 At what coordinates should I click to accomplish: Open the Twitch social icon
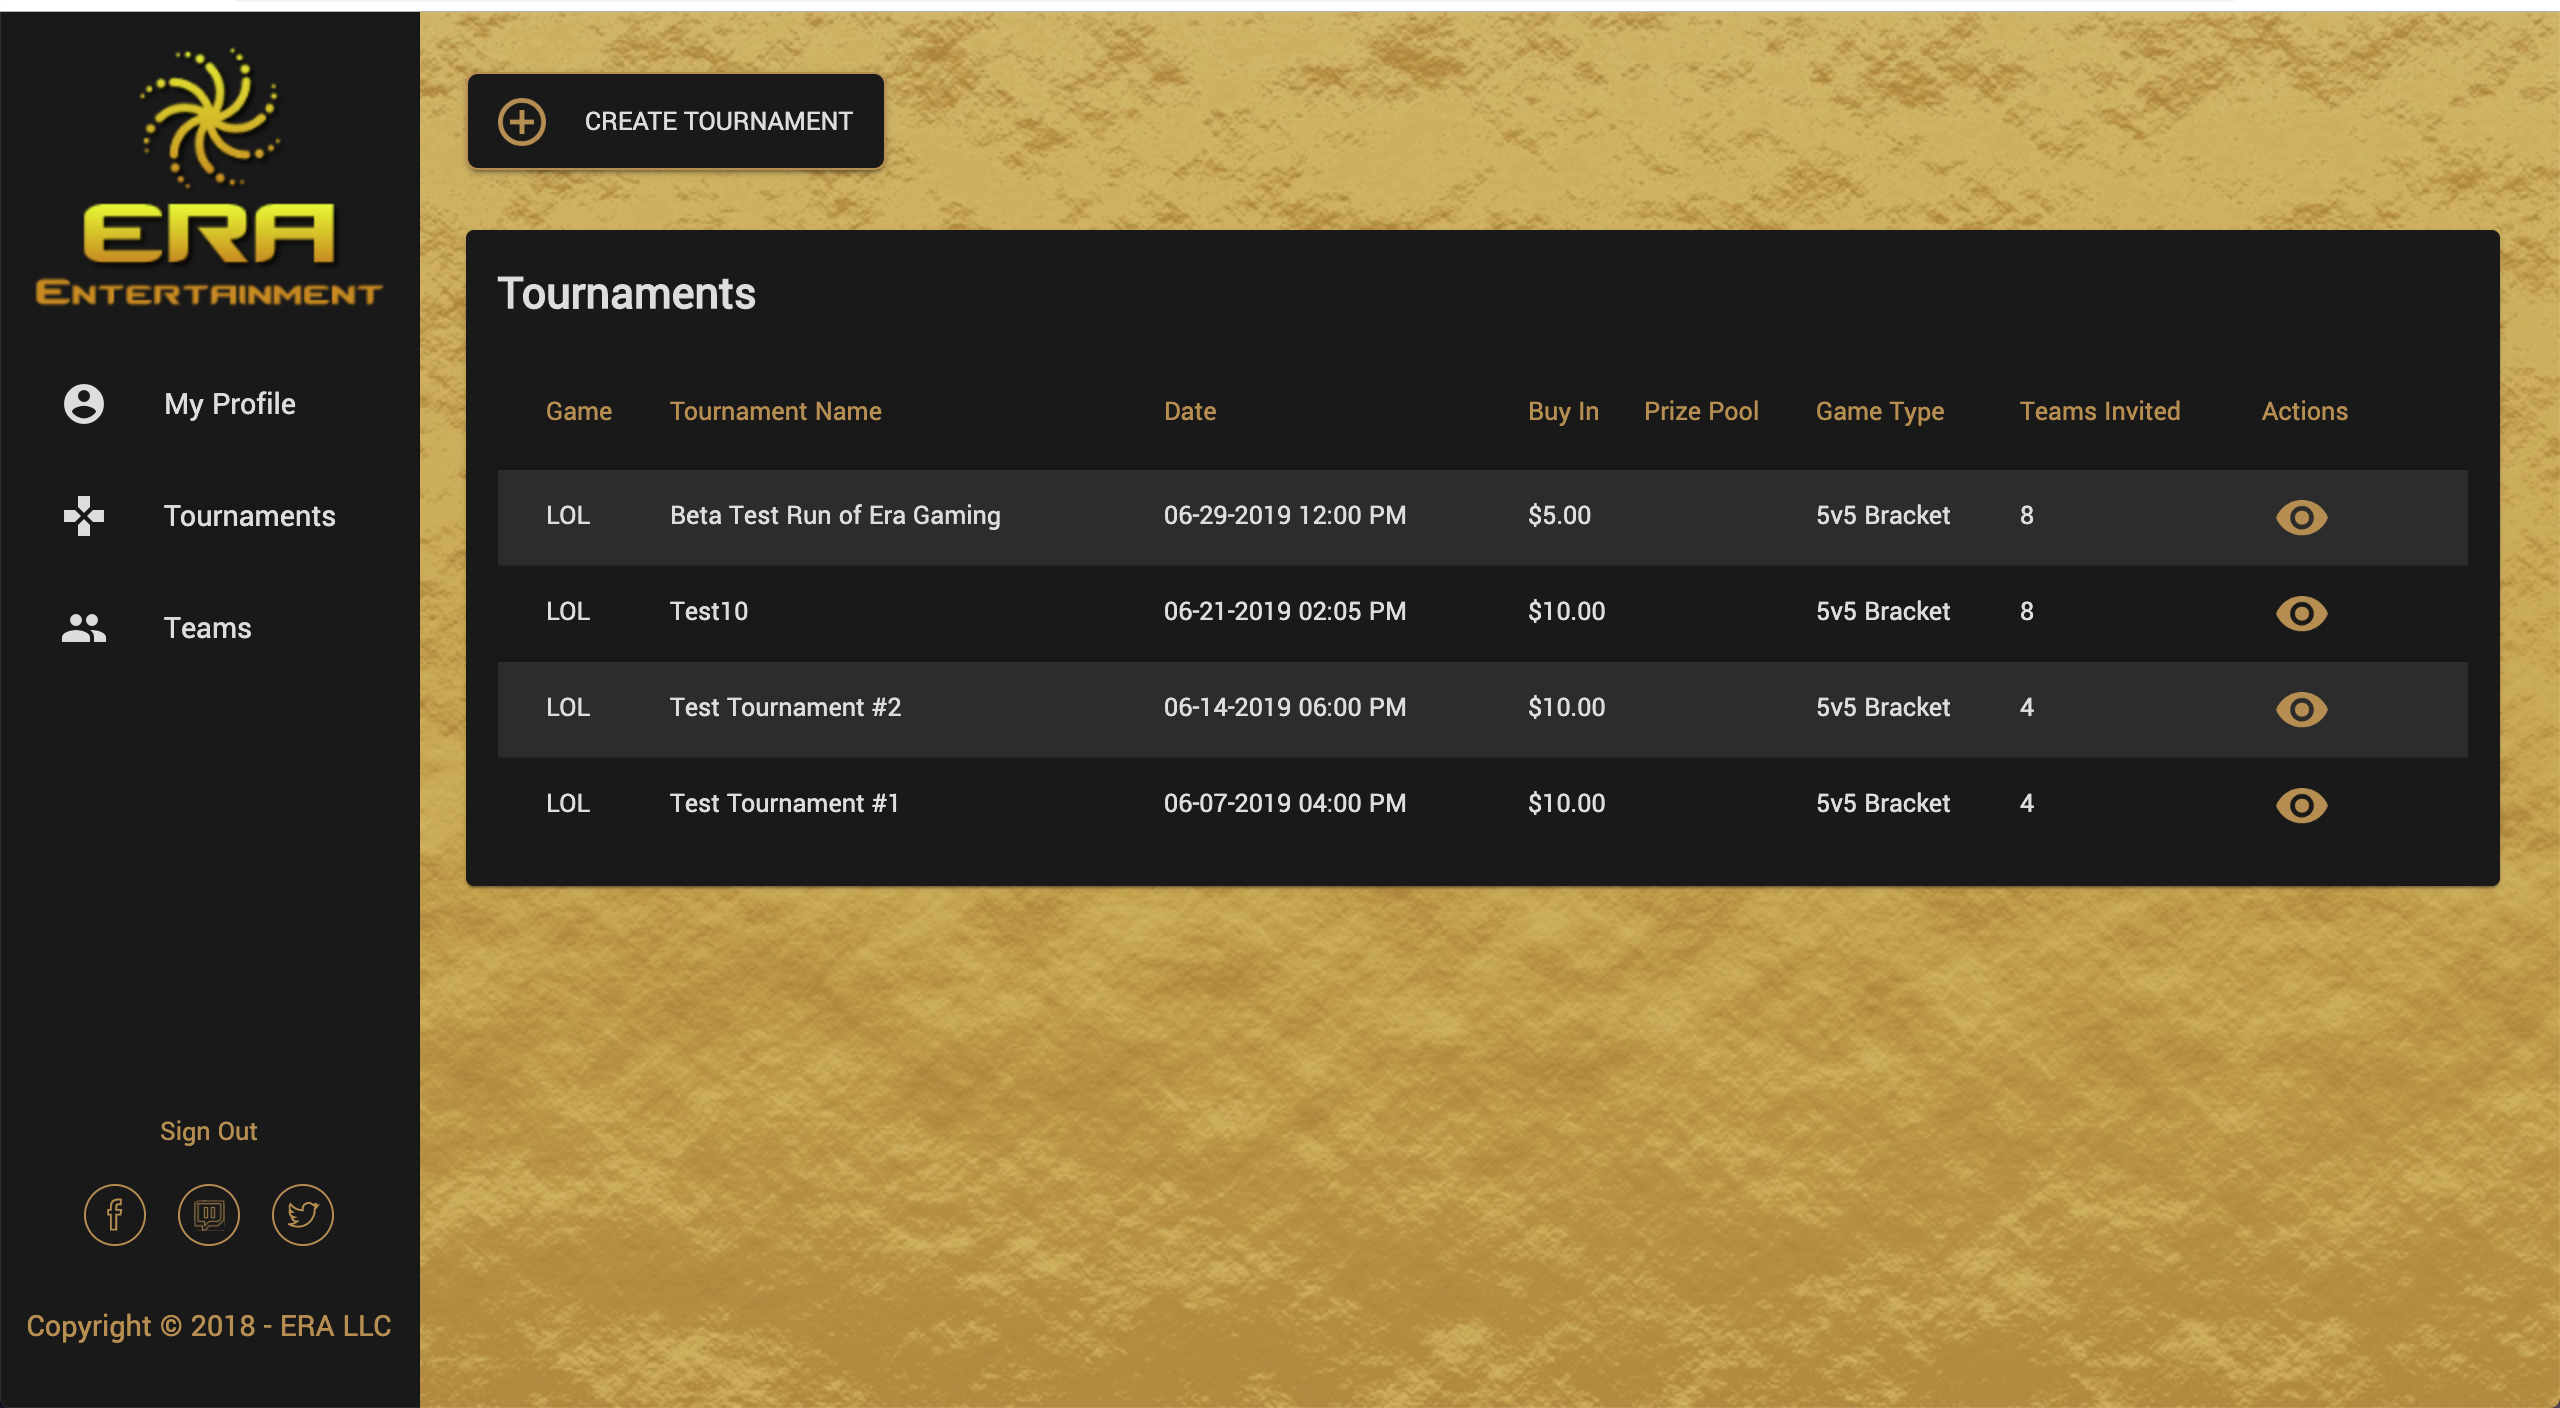coord(209,1215)
